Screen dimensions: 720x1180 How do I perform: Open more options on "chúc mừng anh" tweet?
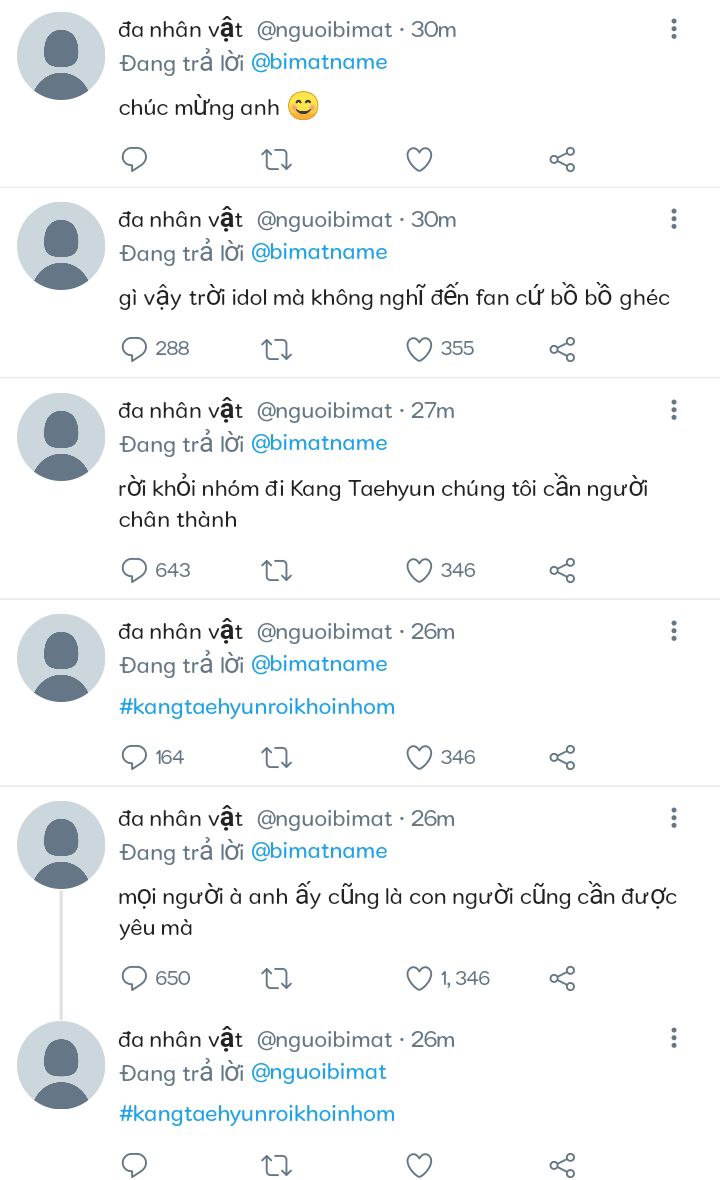click(x=674, y=29)
